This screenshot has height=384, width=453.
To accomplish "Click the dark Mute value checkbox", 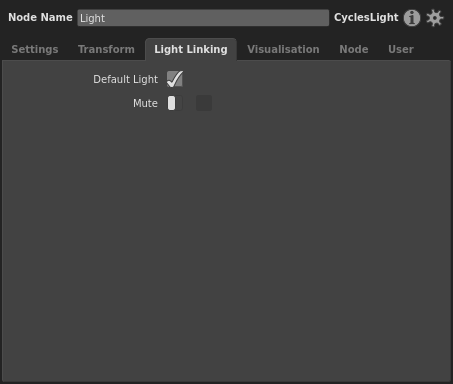I will 204,103.
